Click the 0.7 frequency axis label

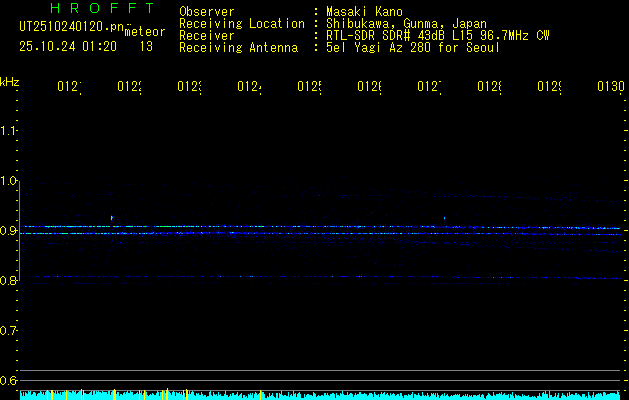tap(8, 331)
